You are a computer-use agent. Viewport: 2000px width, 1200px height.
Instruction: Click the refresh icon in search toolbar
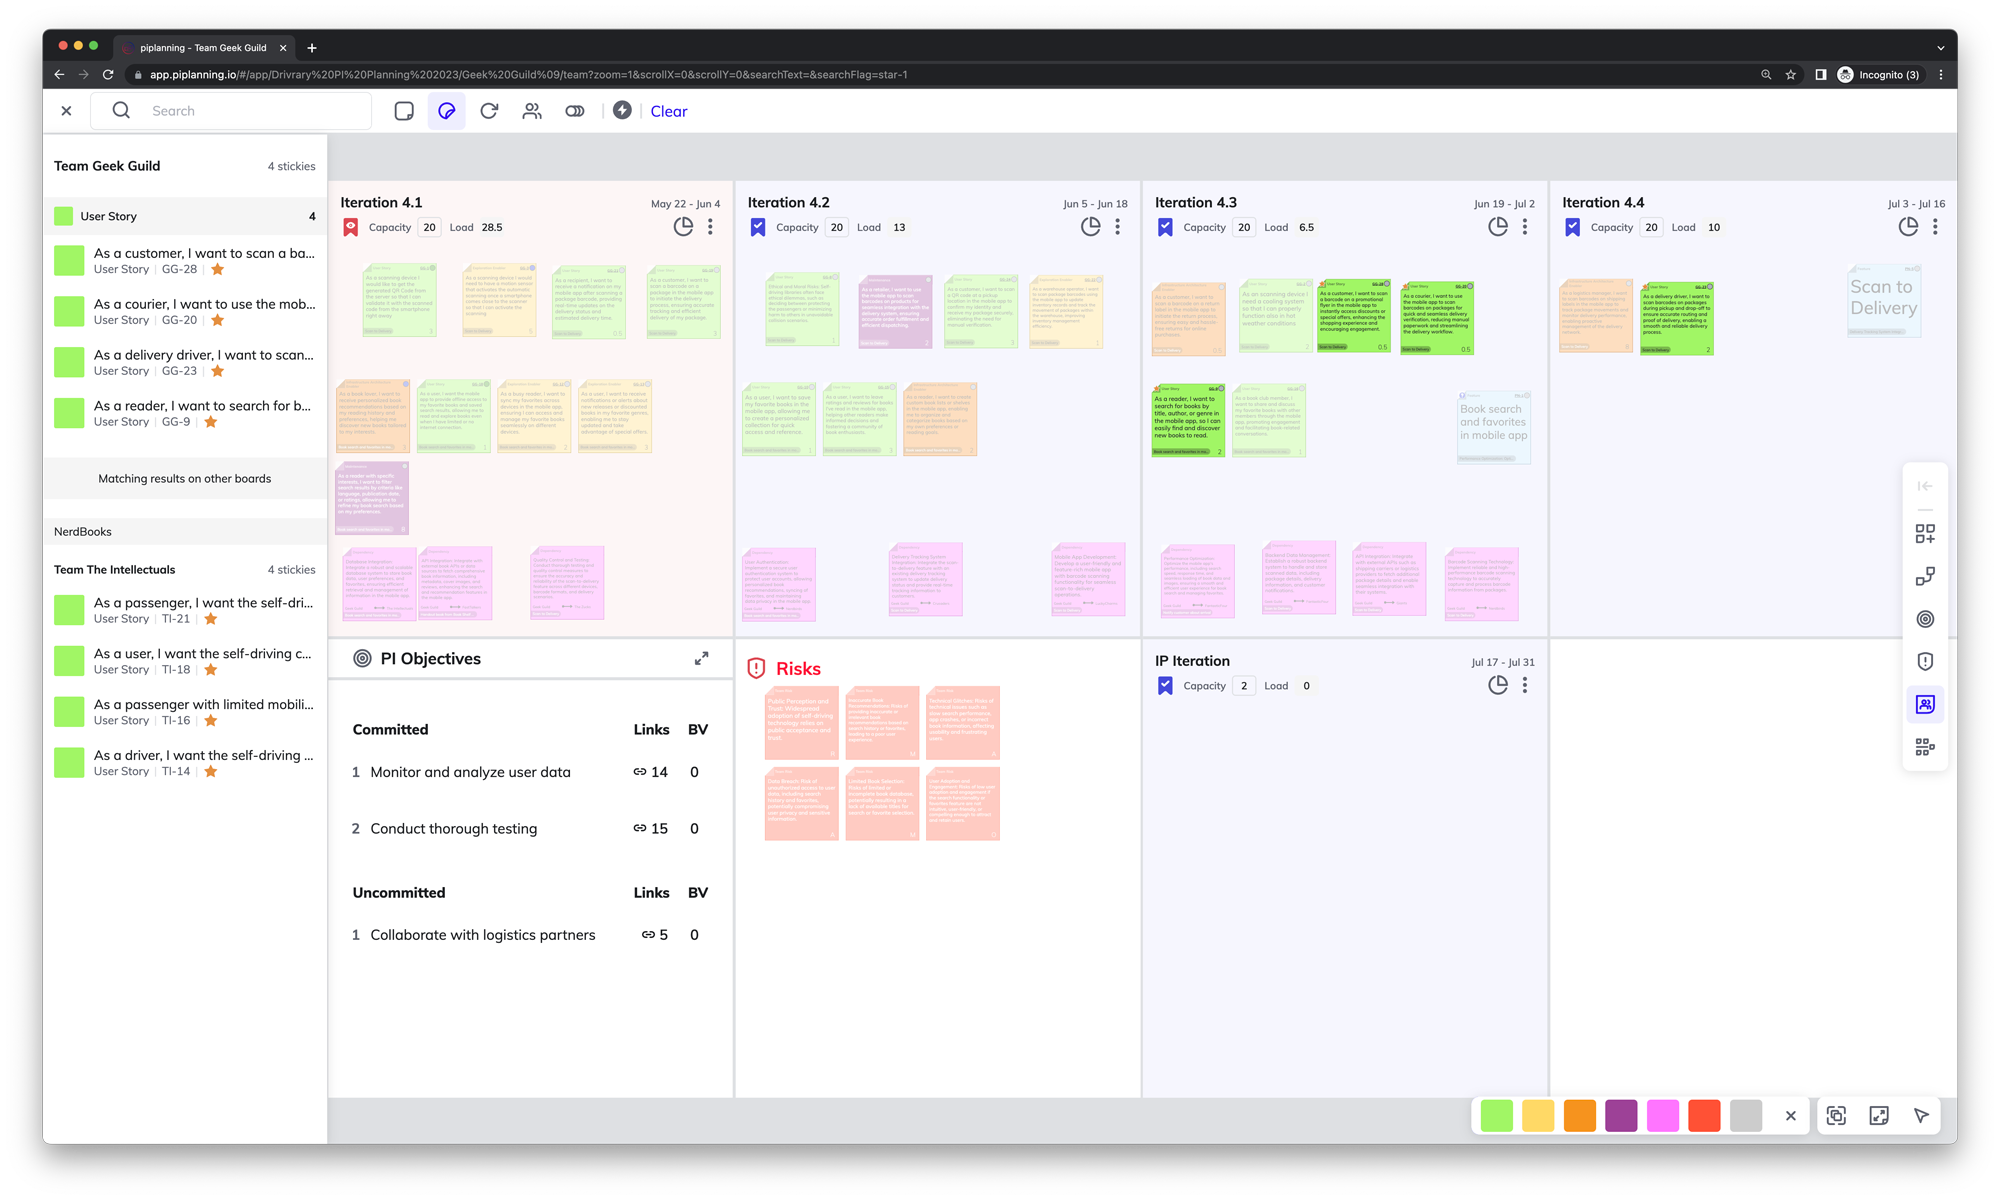[x=489, y=111]
